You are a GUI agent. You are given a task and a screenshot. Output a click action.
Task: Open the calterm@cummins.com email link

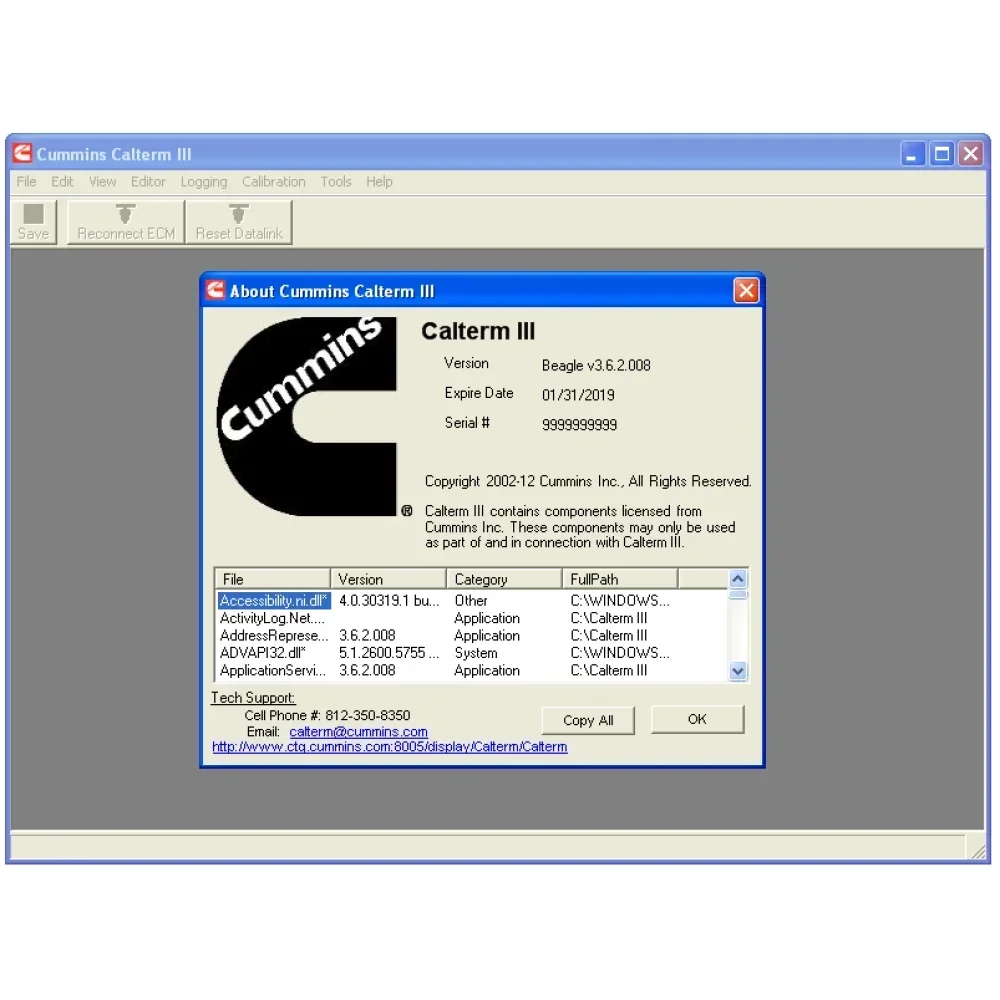pyautogui.click(x=358, y=732)
